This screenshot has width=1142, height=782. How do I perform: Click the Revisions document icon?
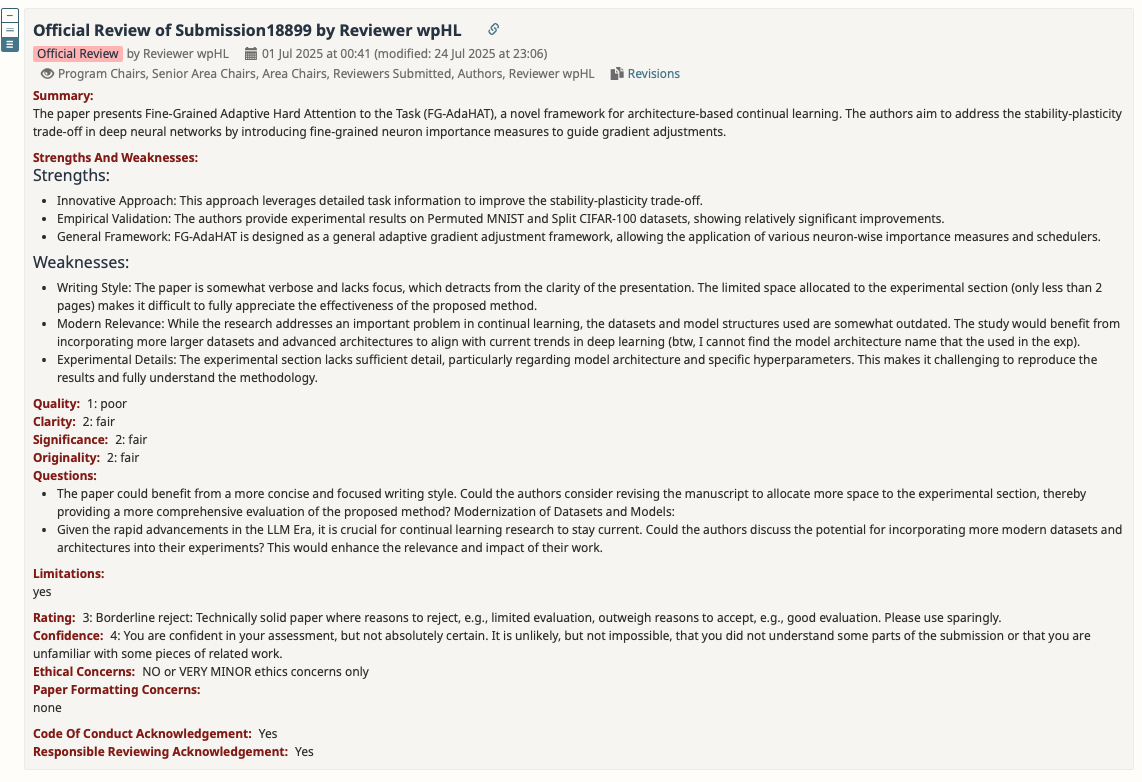[617, 74]
